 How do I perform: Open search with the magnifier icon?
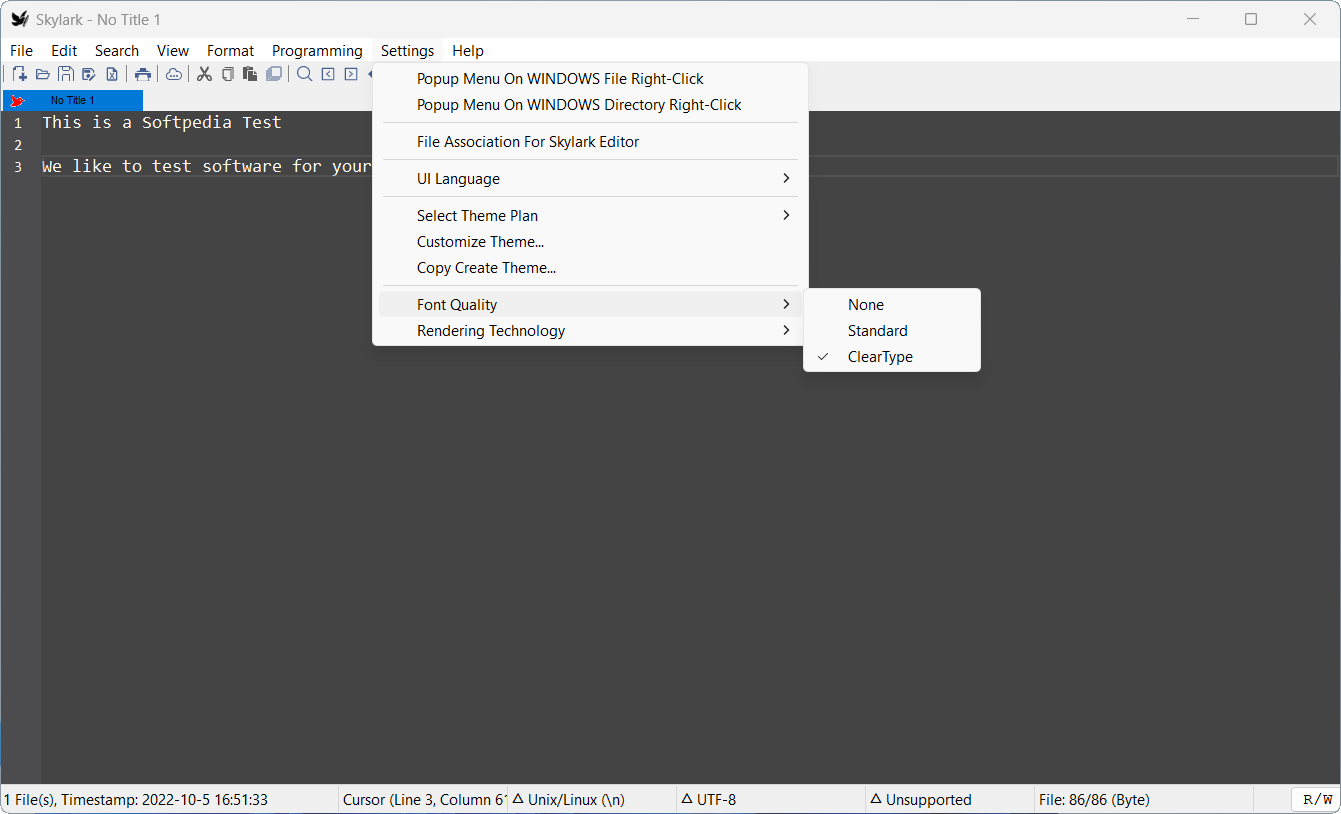305,74
